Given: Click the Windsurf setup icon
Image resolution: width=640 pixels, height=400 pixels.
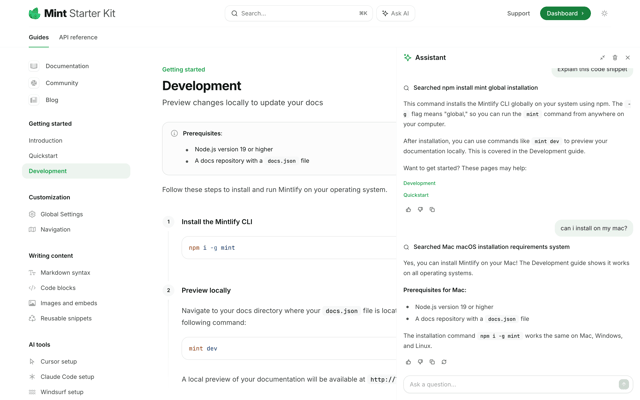Looking at the screenshot, I should (x=32, y=392).
